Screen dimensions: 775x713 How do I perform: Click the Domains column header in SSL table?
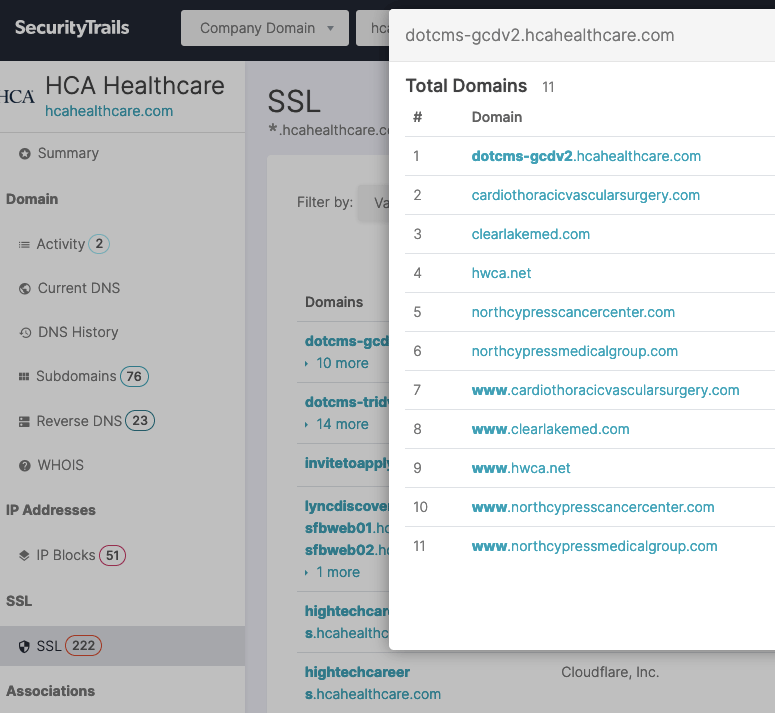(x=334, y=302)
